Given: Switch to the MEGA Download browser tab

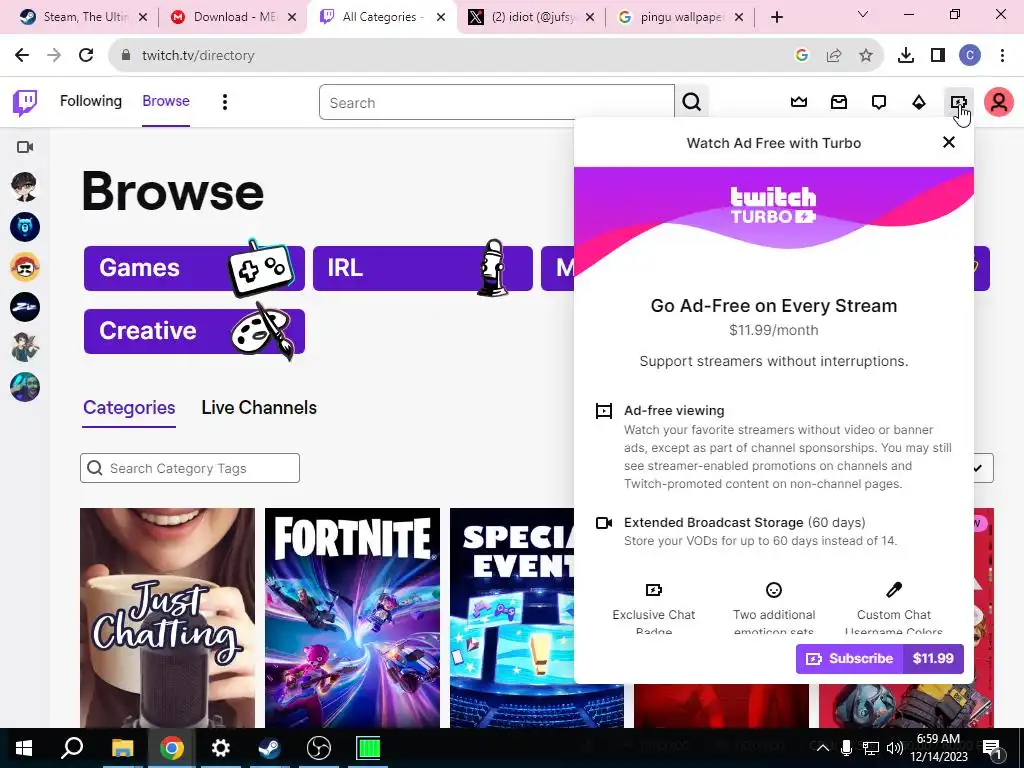Looking at the screenshot, I should [232, 17].
